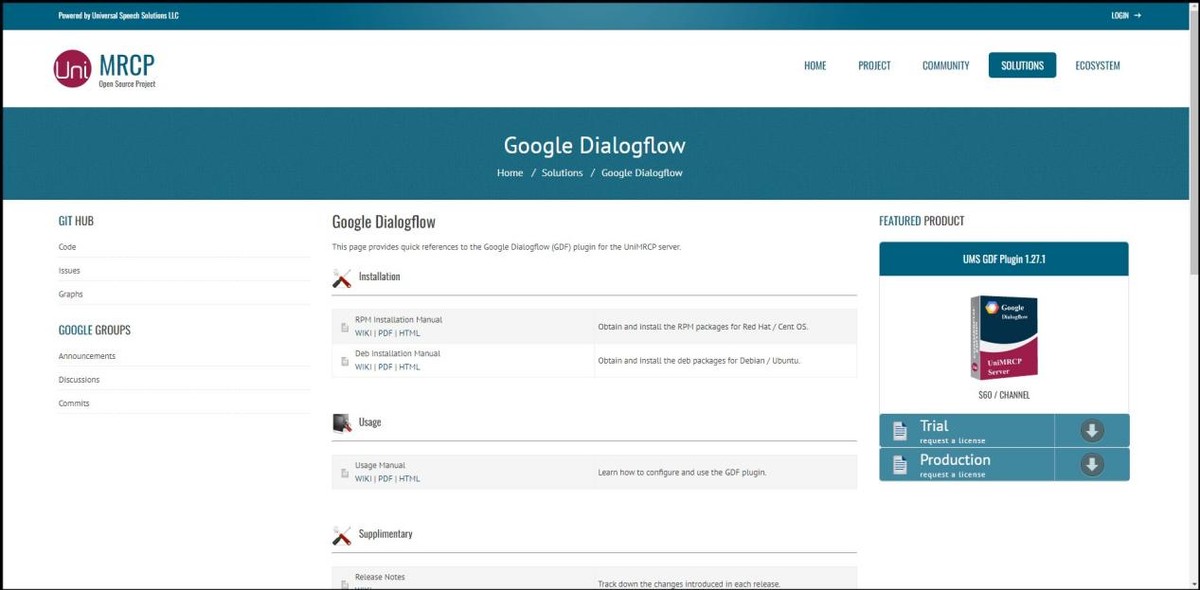This screenshot has width=1200, height=590.
Task: Open the HOME menu item
Action: point(815,66)
